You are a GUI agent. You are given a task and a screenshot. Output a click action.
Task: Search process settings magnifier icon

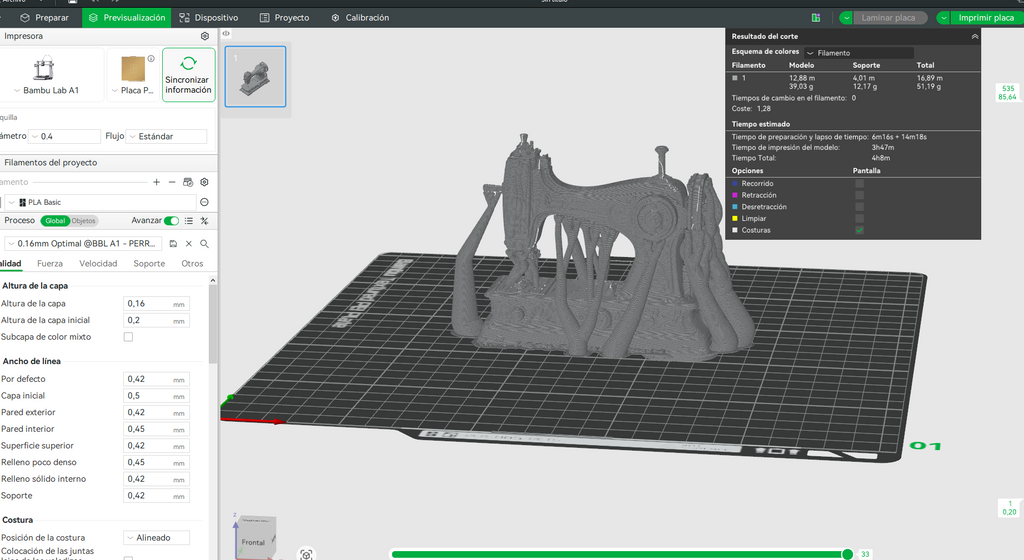(204, 243)
